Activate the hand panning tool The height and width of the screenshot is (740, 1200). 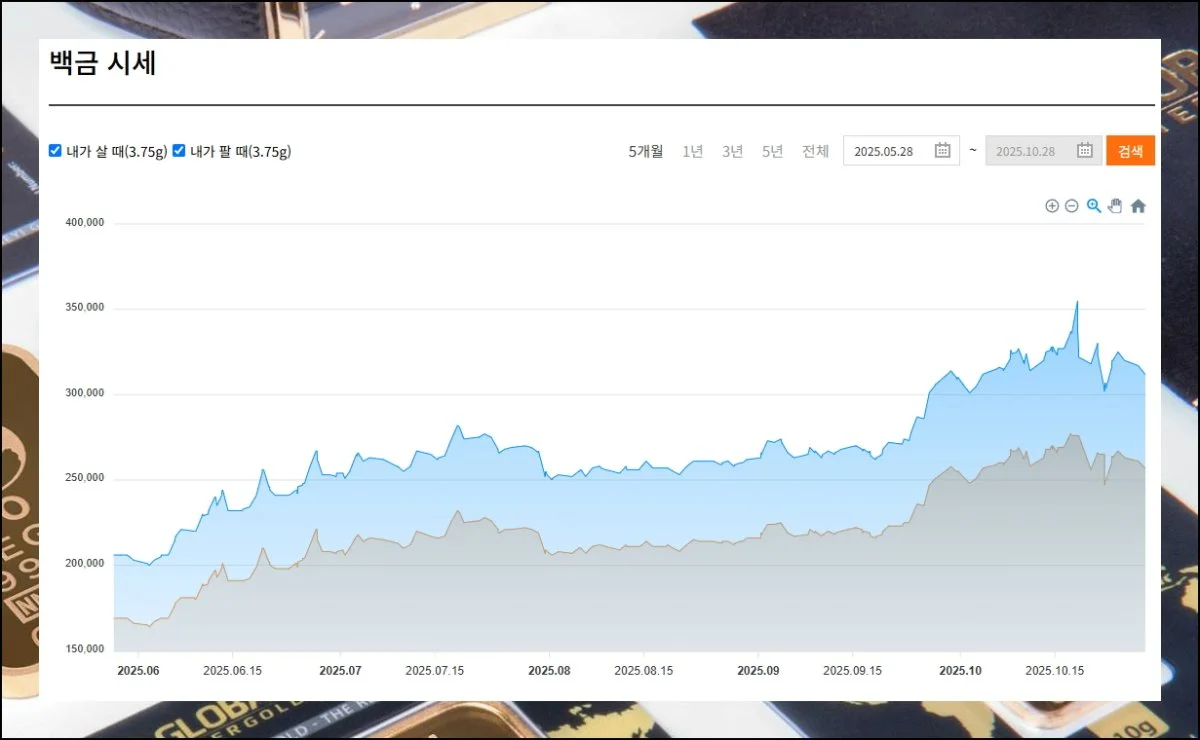(x=1115, y=206)
